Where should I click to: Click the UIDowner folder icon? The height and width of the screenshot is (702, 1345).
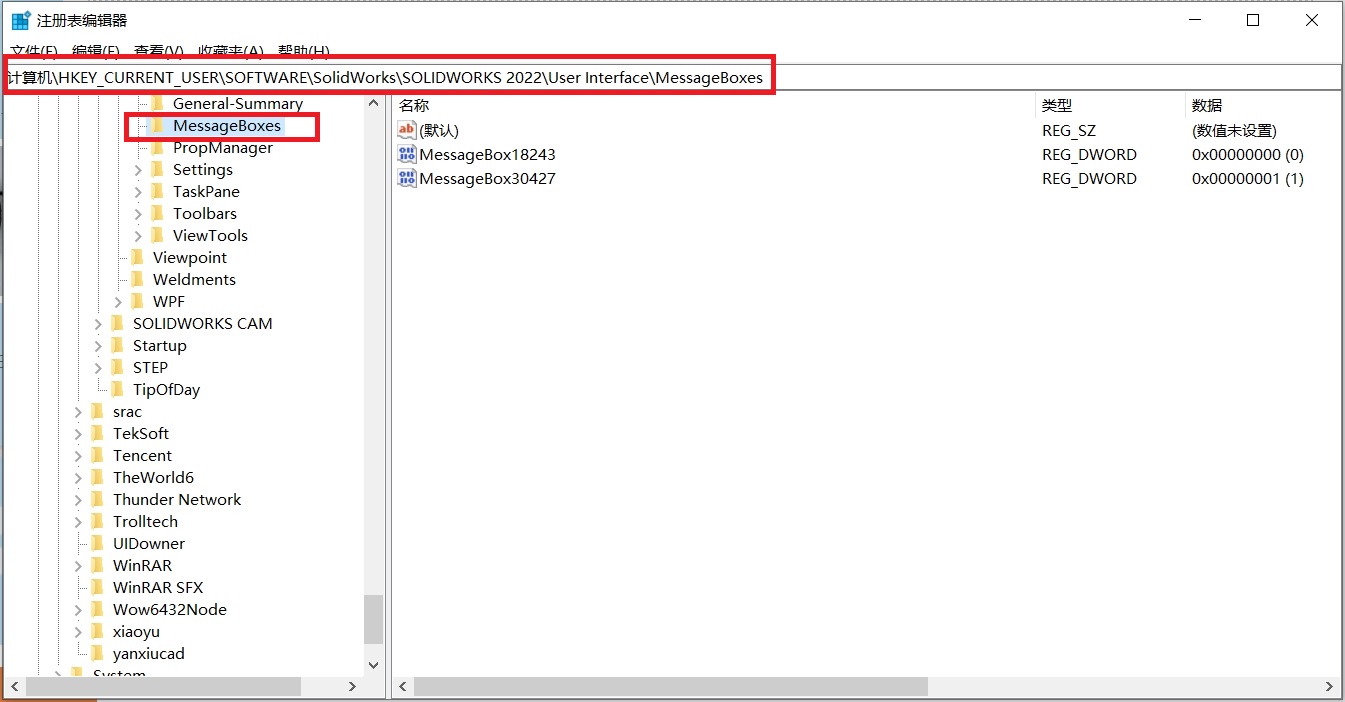[x=97, y=543]
